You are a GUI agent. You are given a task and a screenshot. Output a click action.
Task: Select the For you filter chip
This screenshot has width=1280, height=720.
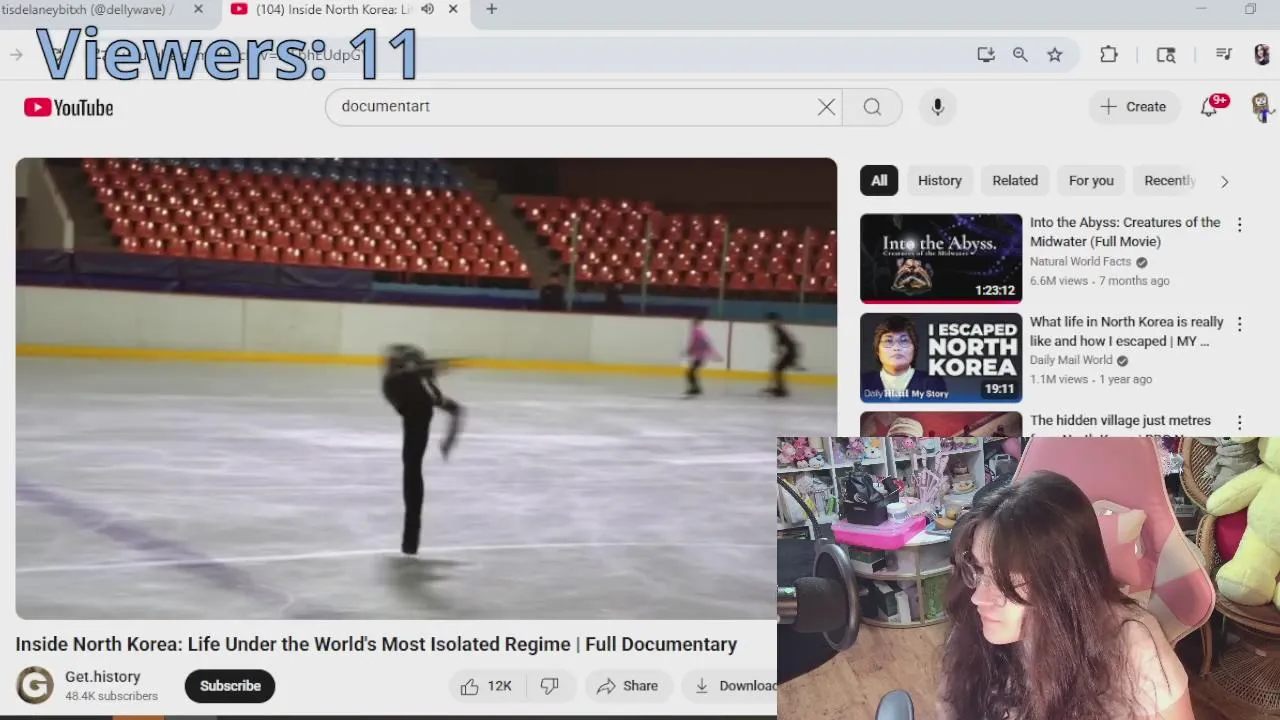1091,181
